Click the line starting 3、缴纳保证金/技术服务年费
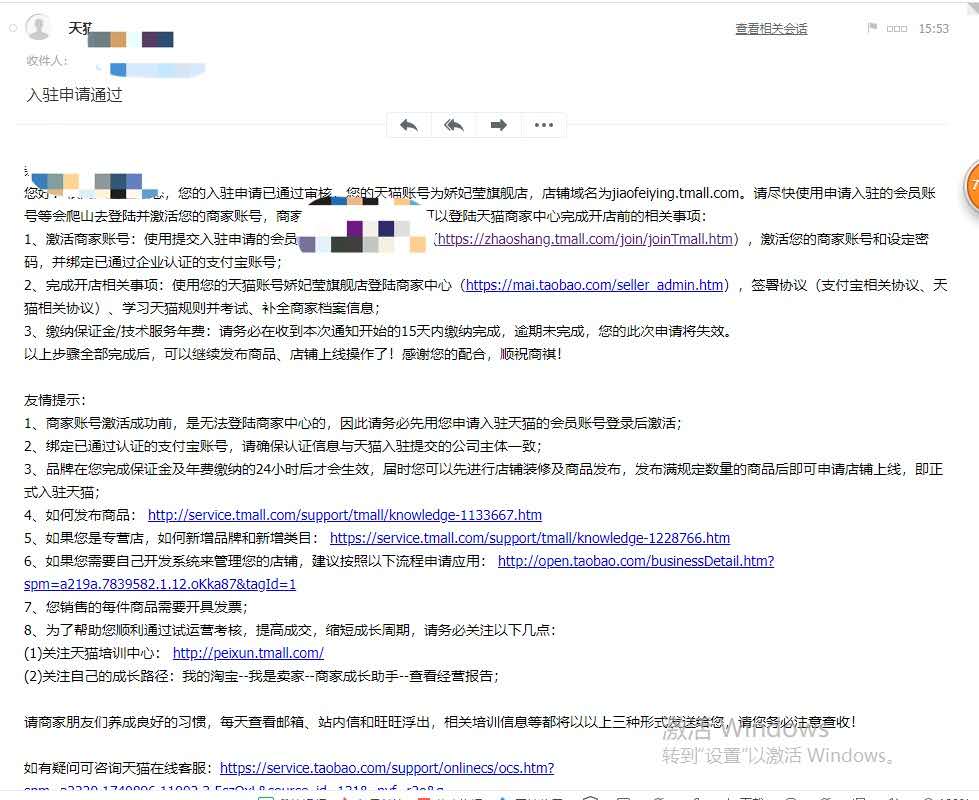Screen dimensions: 979x800 [378, 331]
